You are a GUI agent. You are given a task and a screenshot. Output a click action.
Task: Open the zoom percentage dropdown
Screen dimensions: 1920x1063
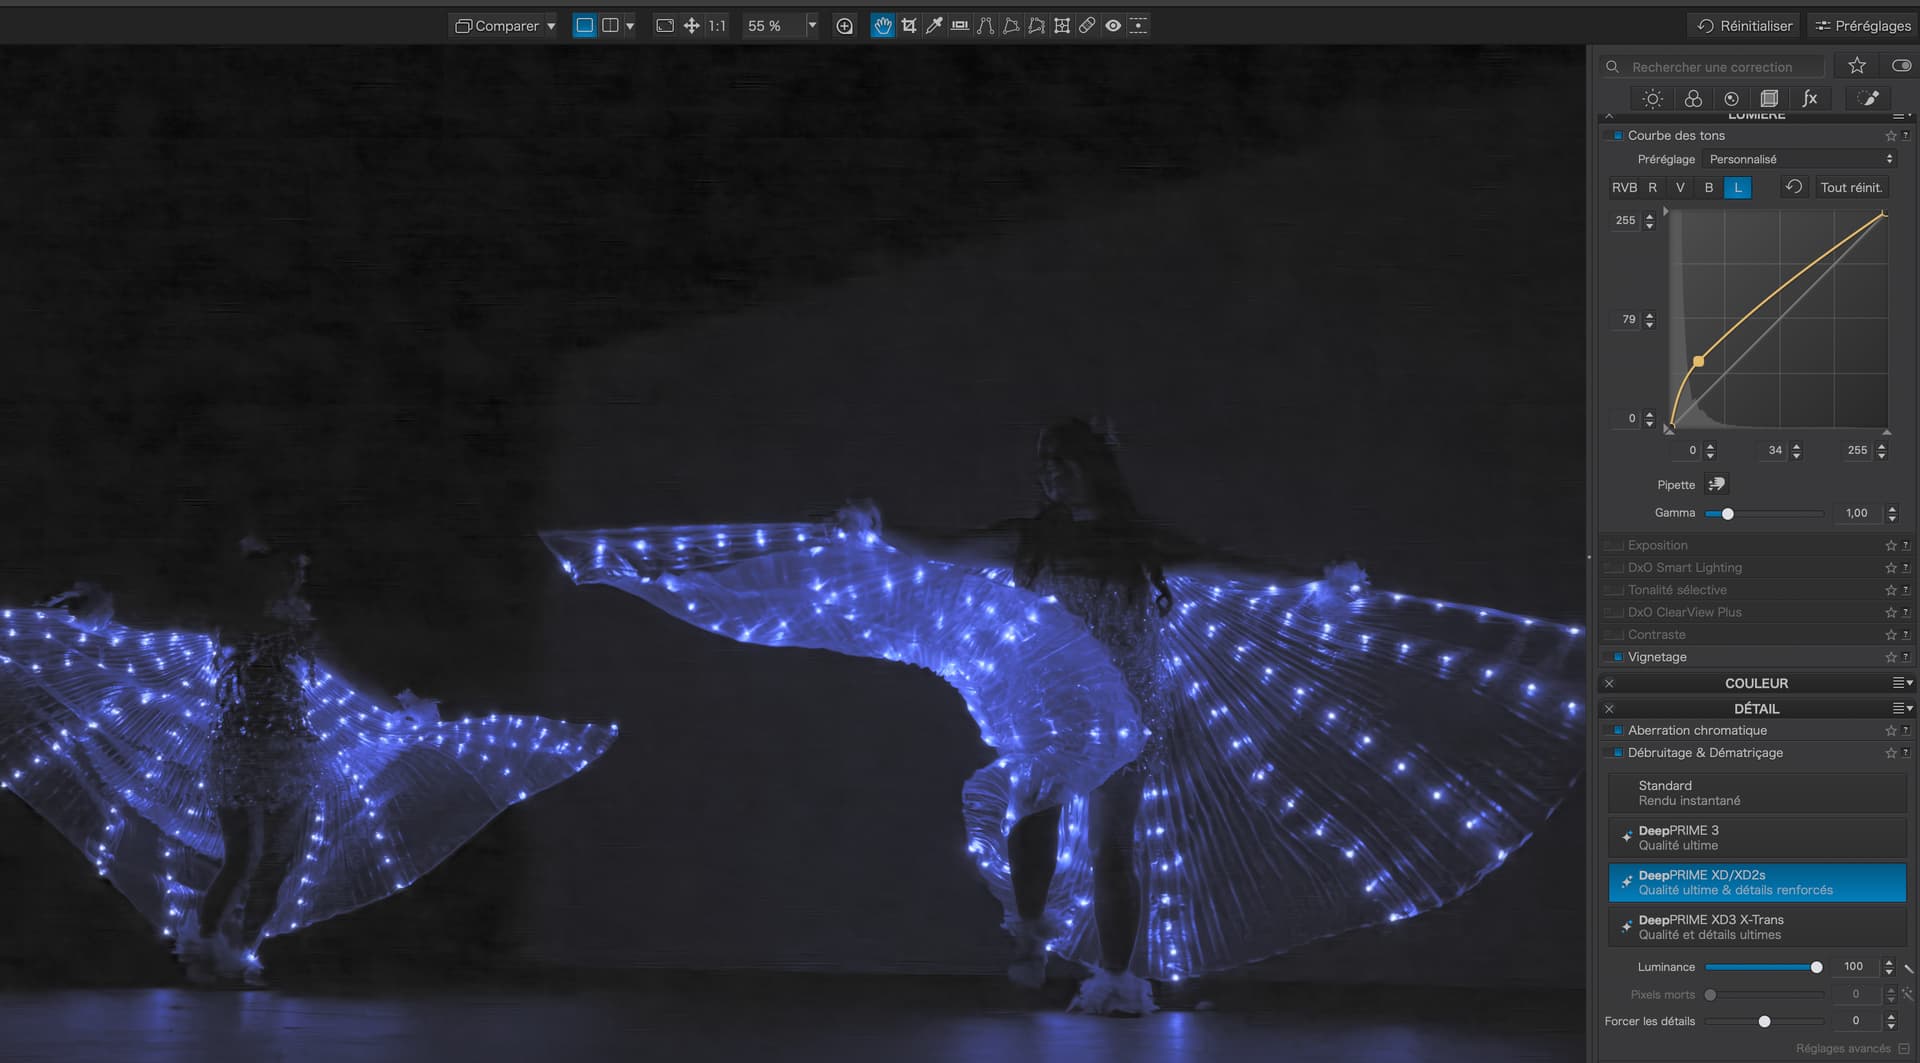tap(812, 26)
